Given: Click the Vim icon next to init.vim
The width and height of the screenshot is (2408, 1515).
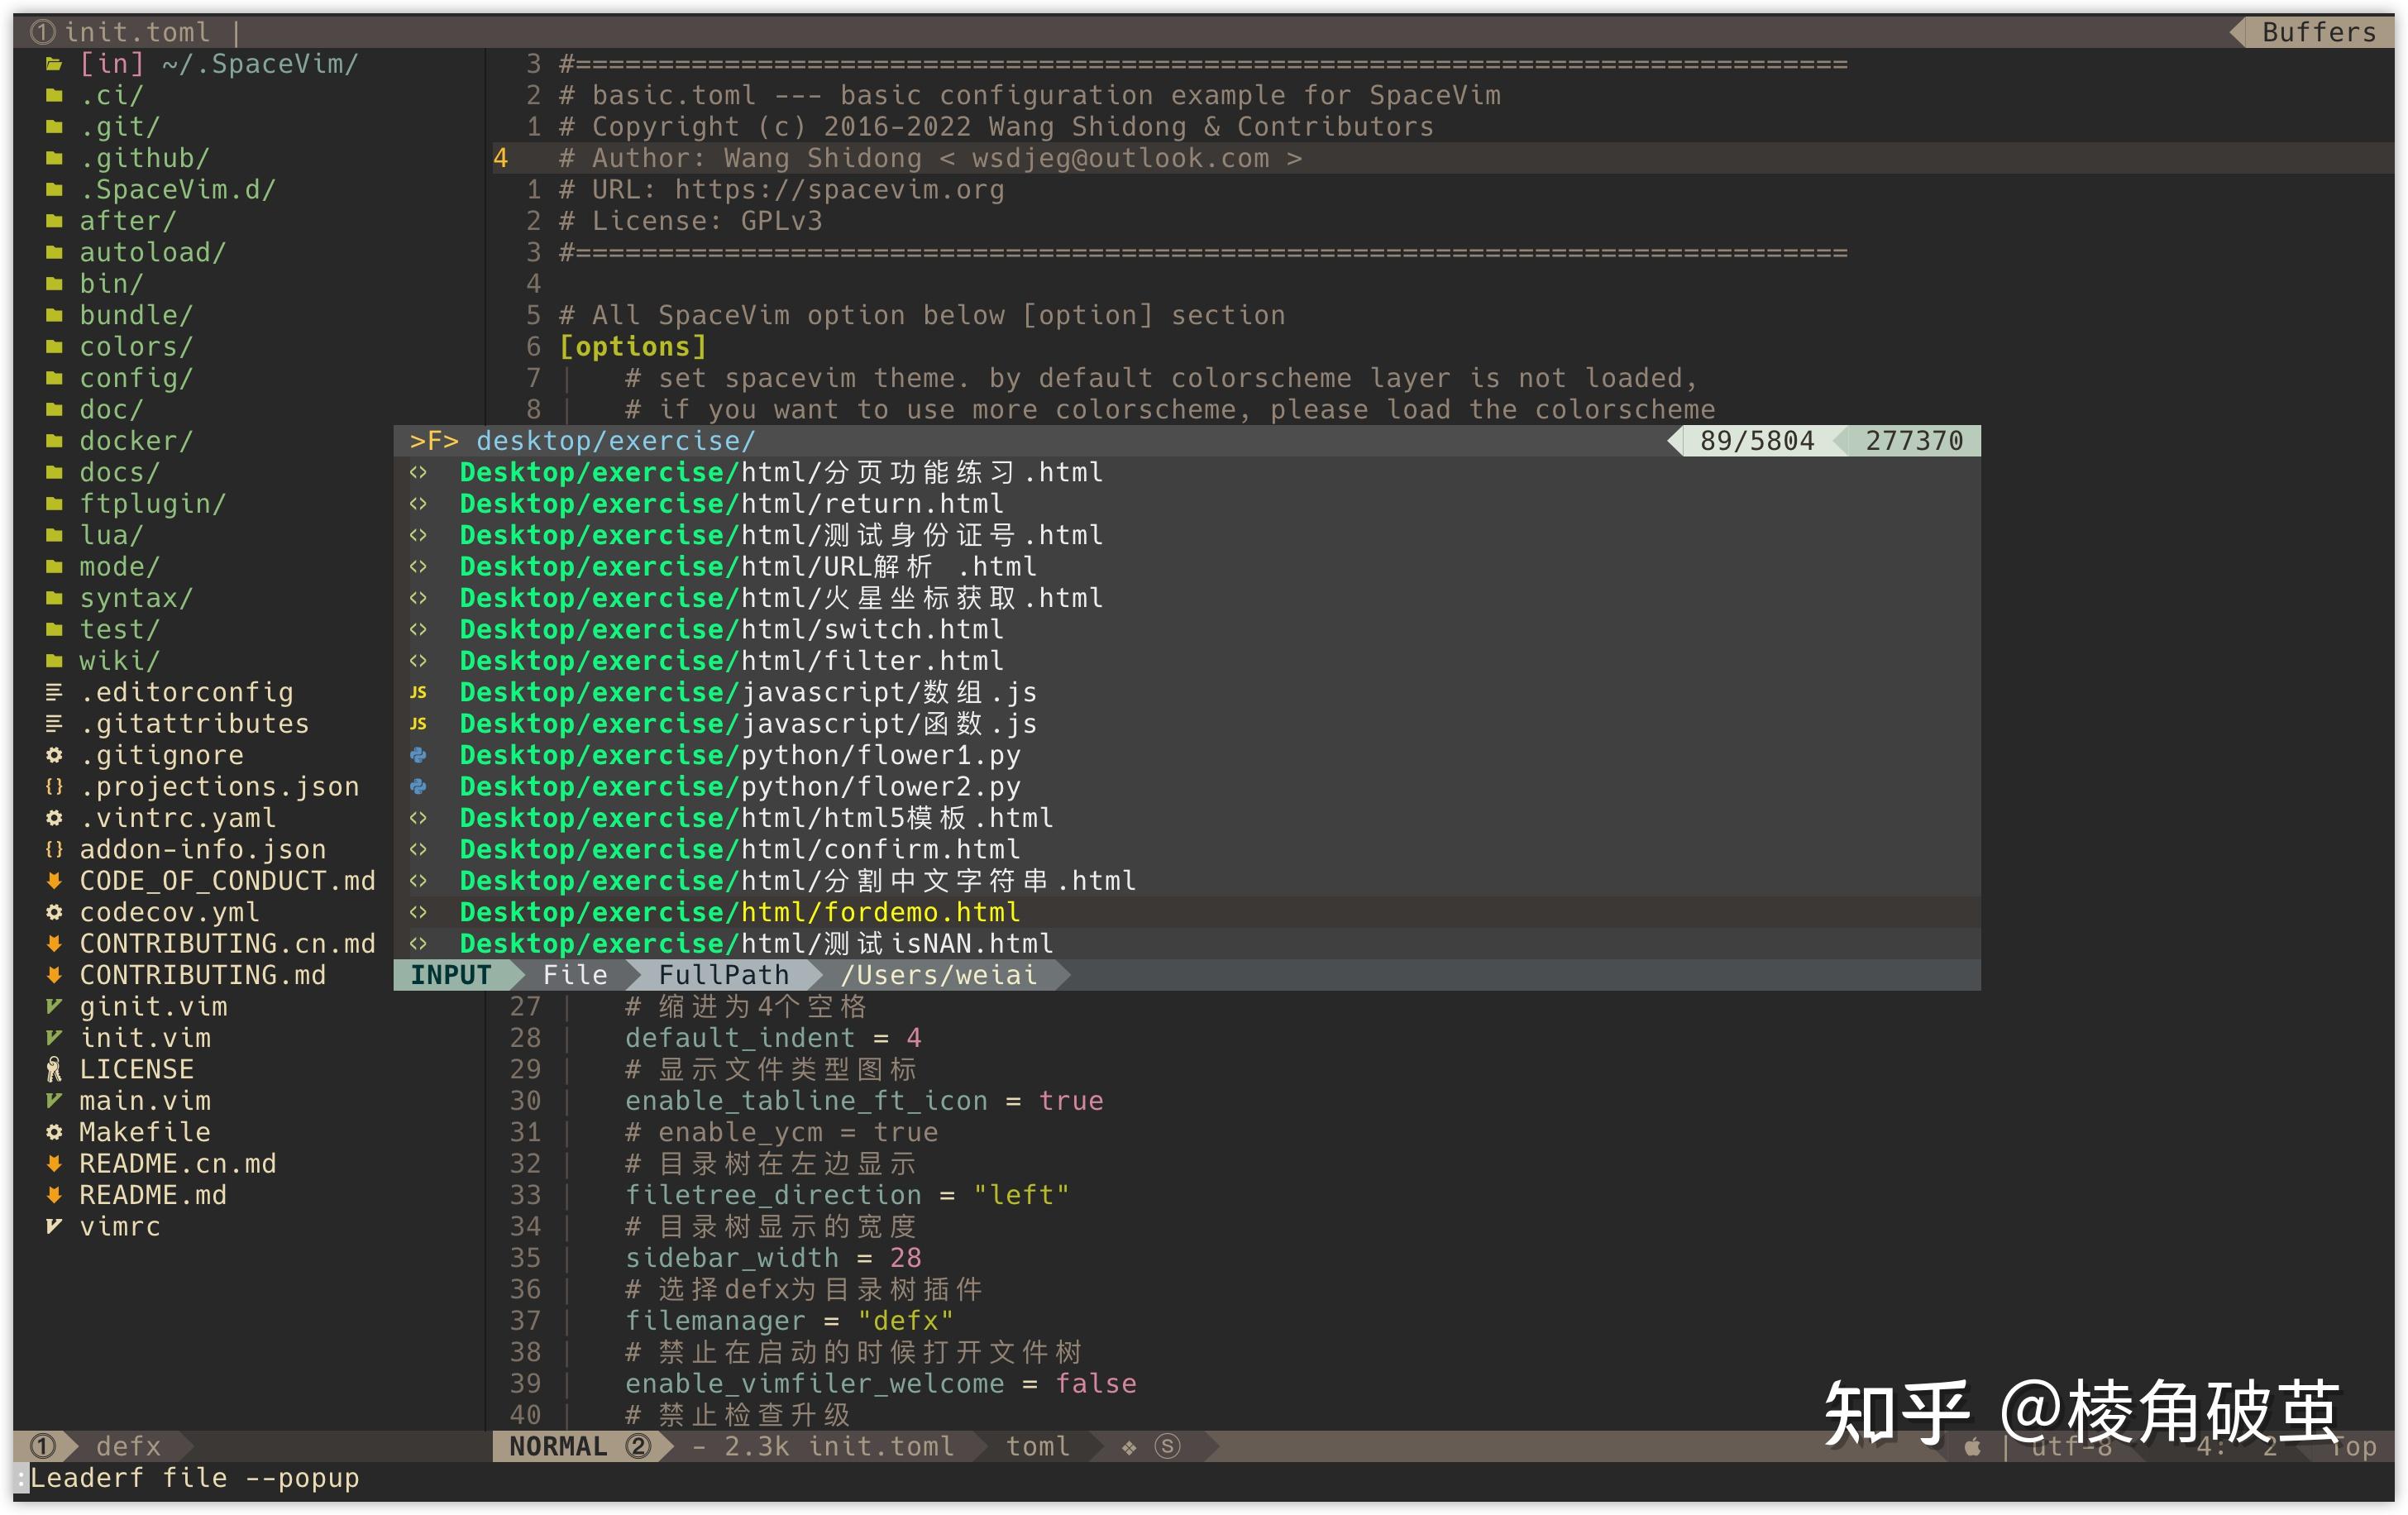Looking at the screenshot, I should (x=54, y=1038).
